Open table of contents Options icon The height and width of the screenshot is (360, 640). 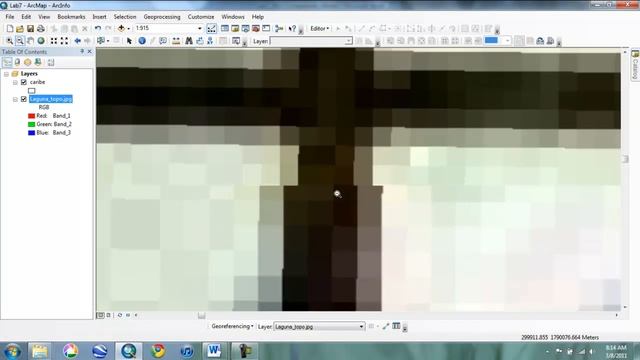[x=51, y=62]
